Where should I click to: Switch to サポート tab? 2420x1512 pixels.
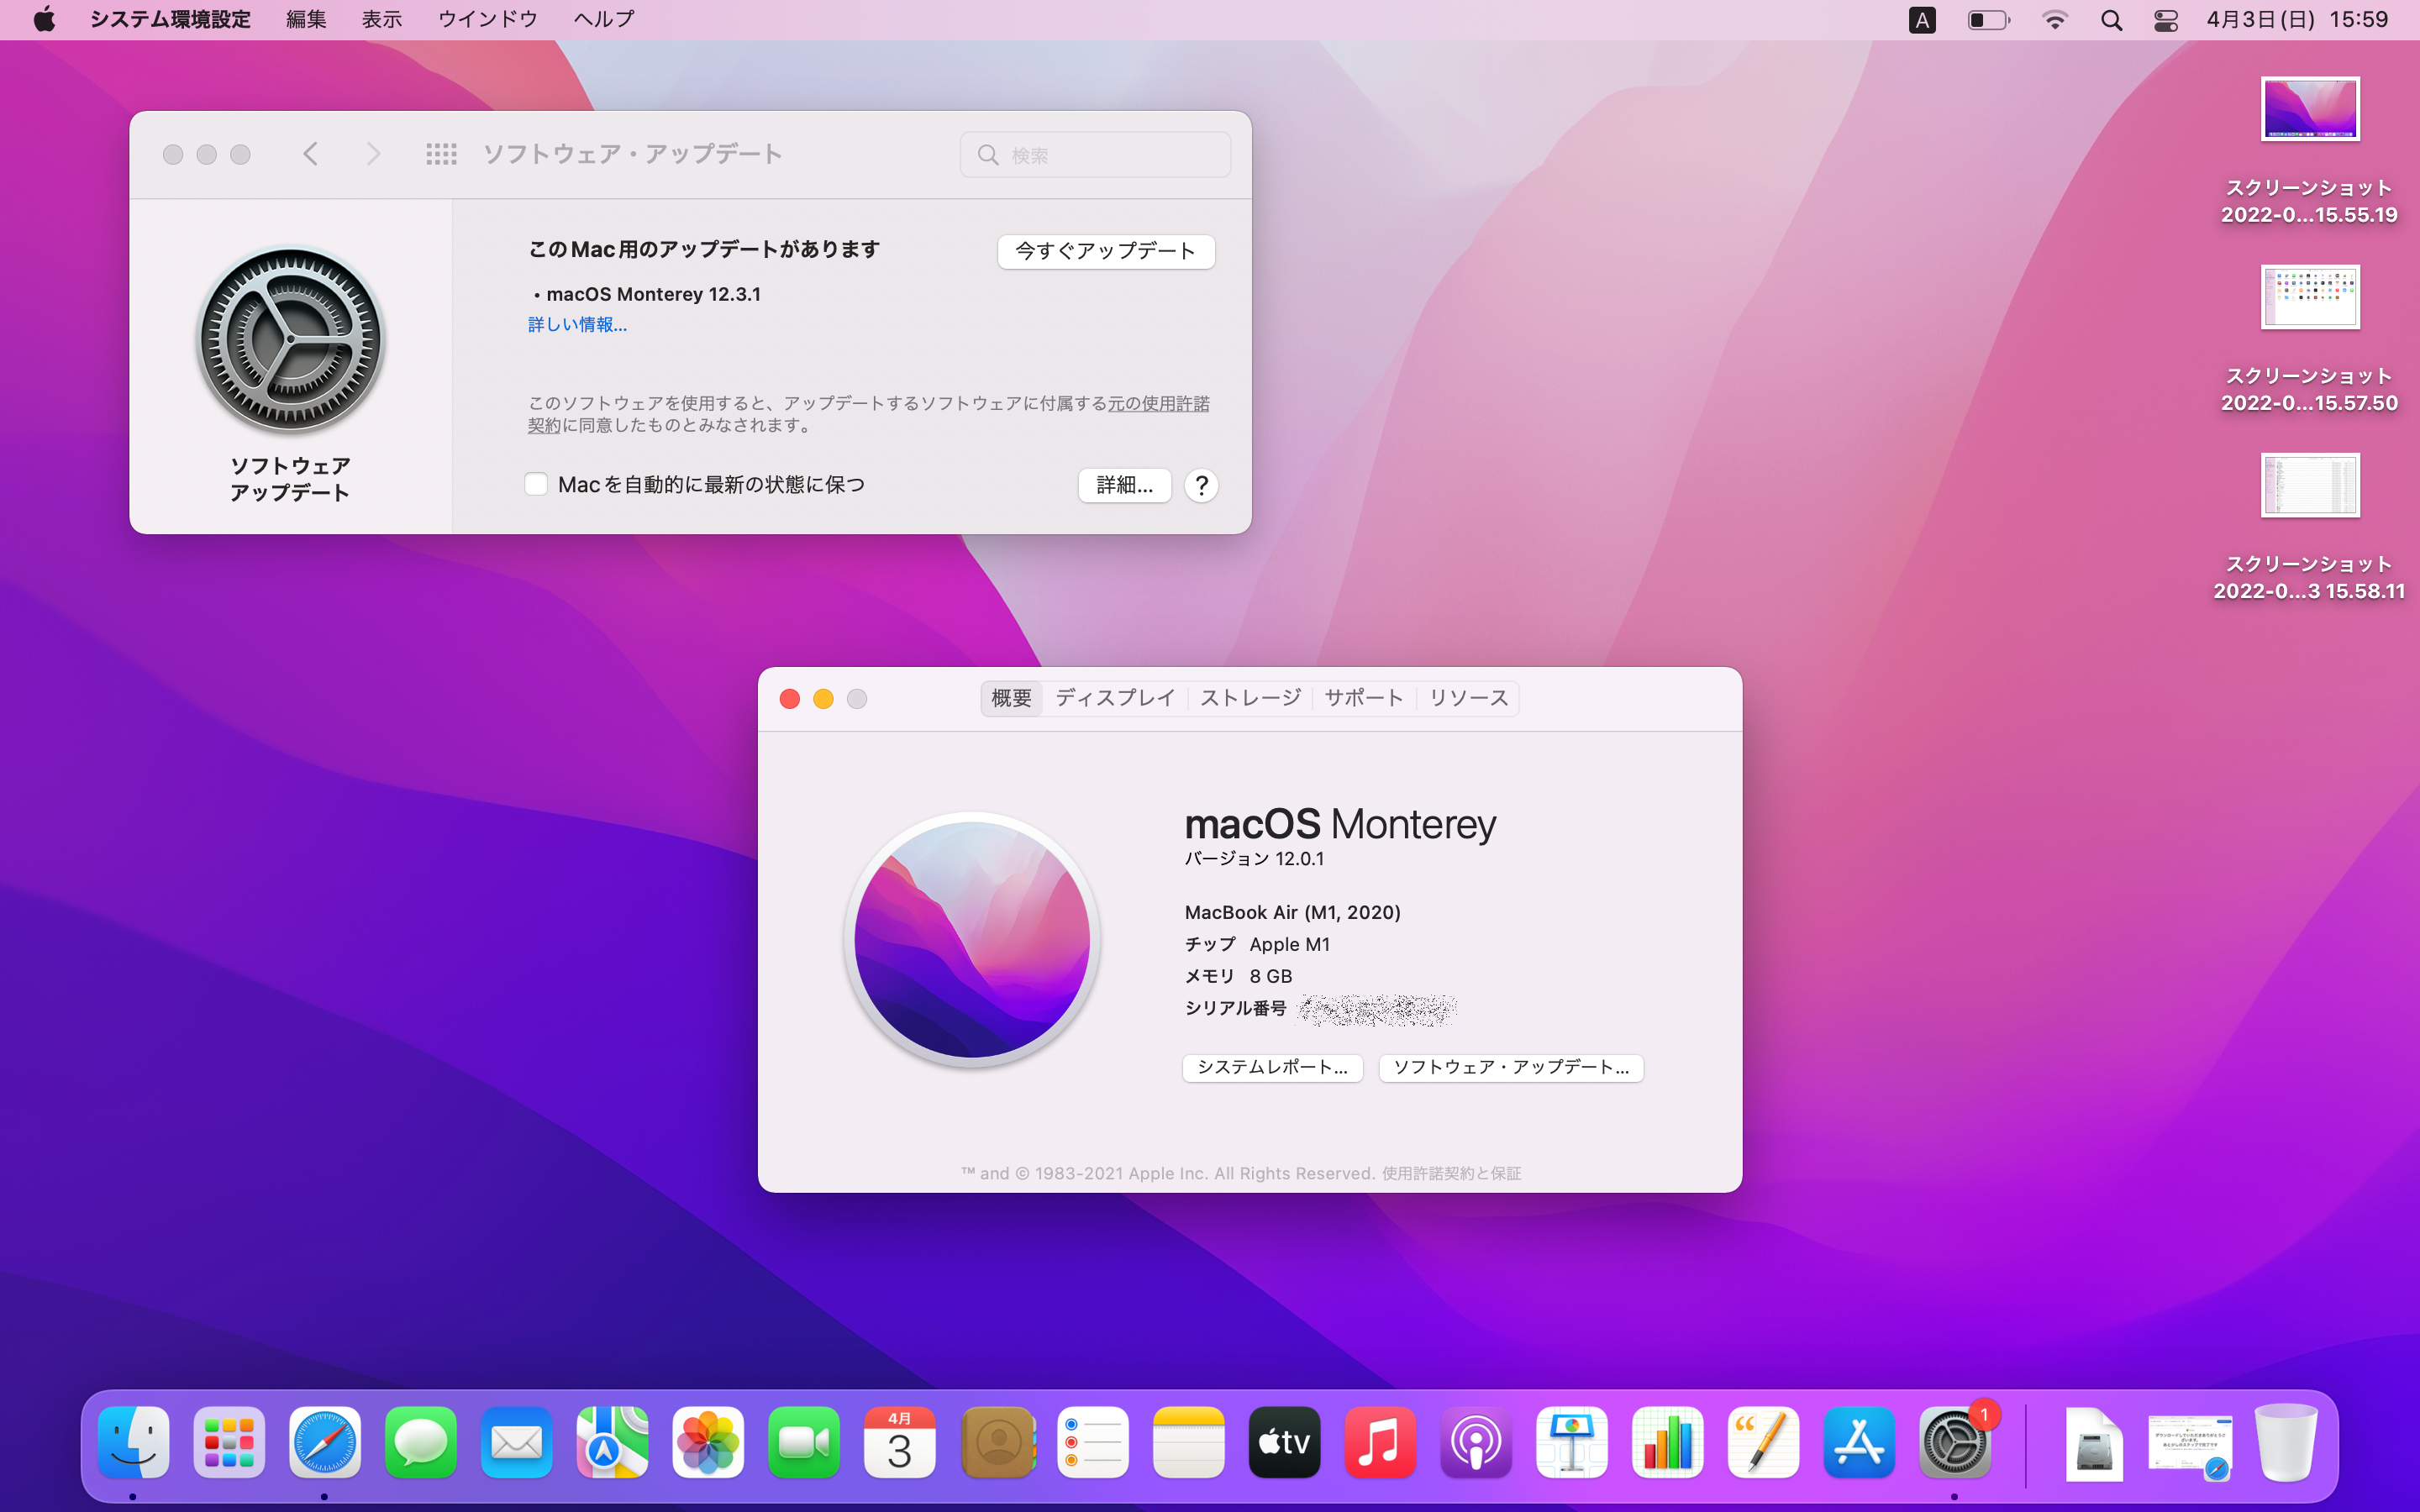coord(1364,698)
